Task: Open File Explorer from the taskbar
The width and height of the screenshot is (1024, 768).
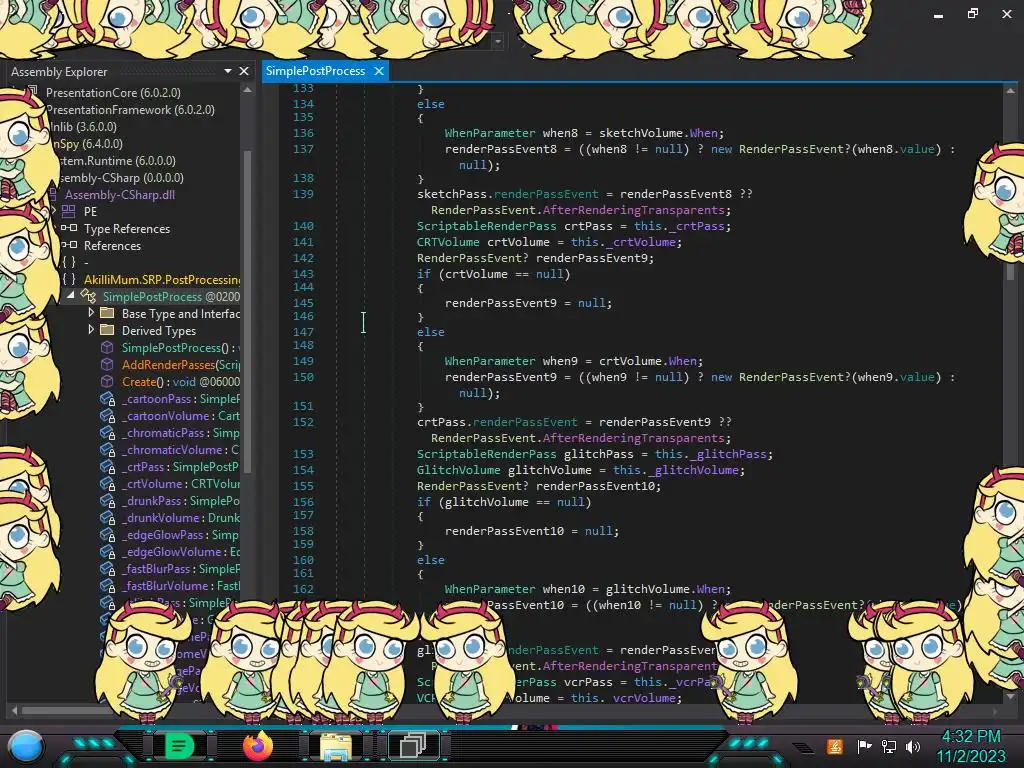Action: [336, 746]
